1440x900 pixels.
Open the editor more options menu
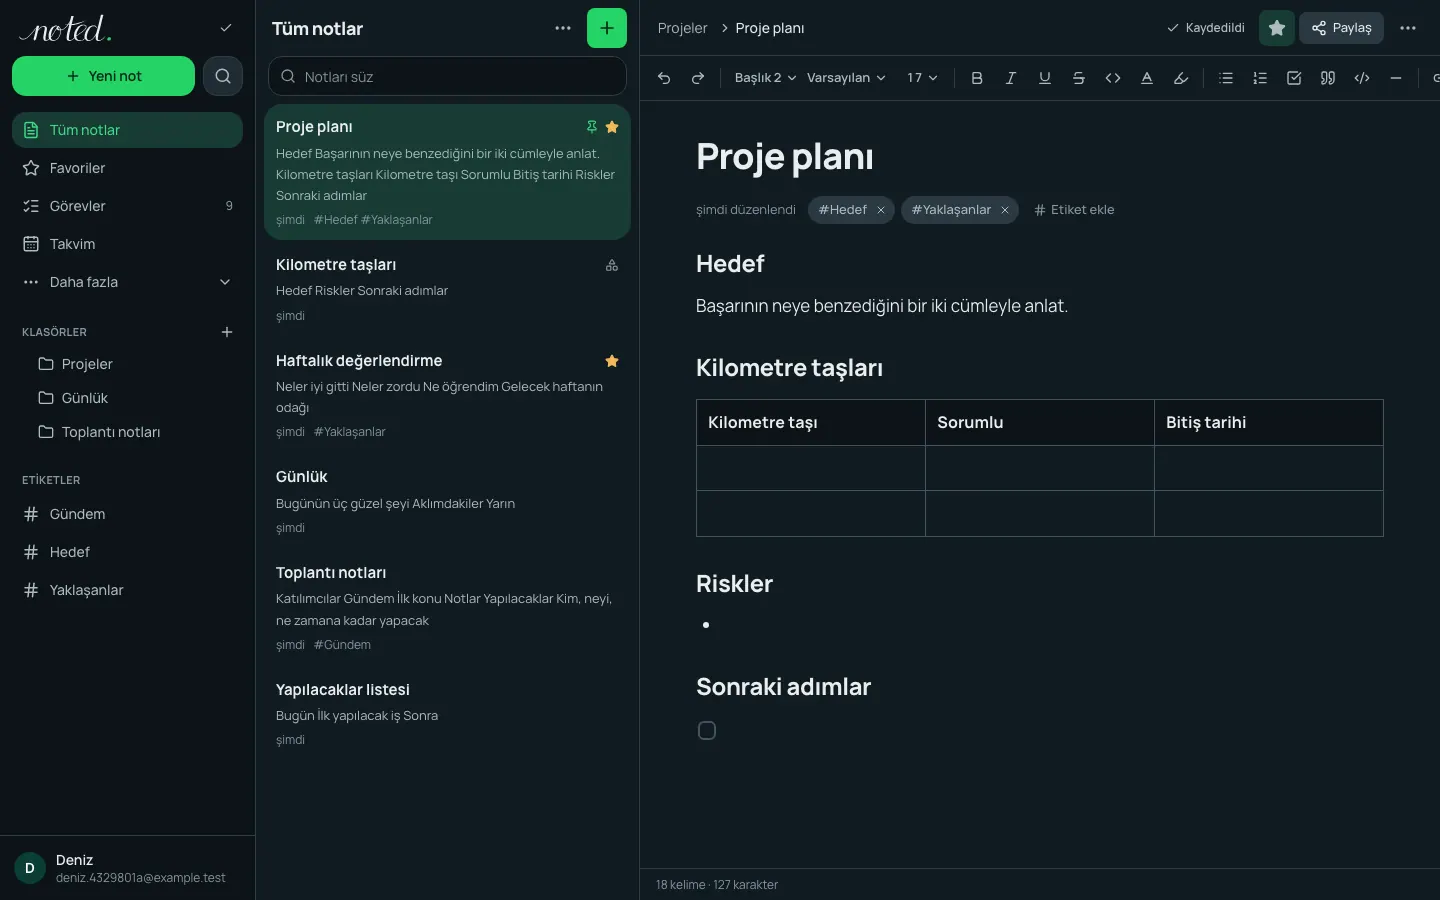click(1408, 28)
